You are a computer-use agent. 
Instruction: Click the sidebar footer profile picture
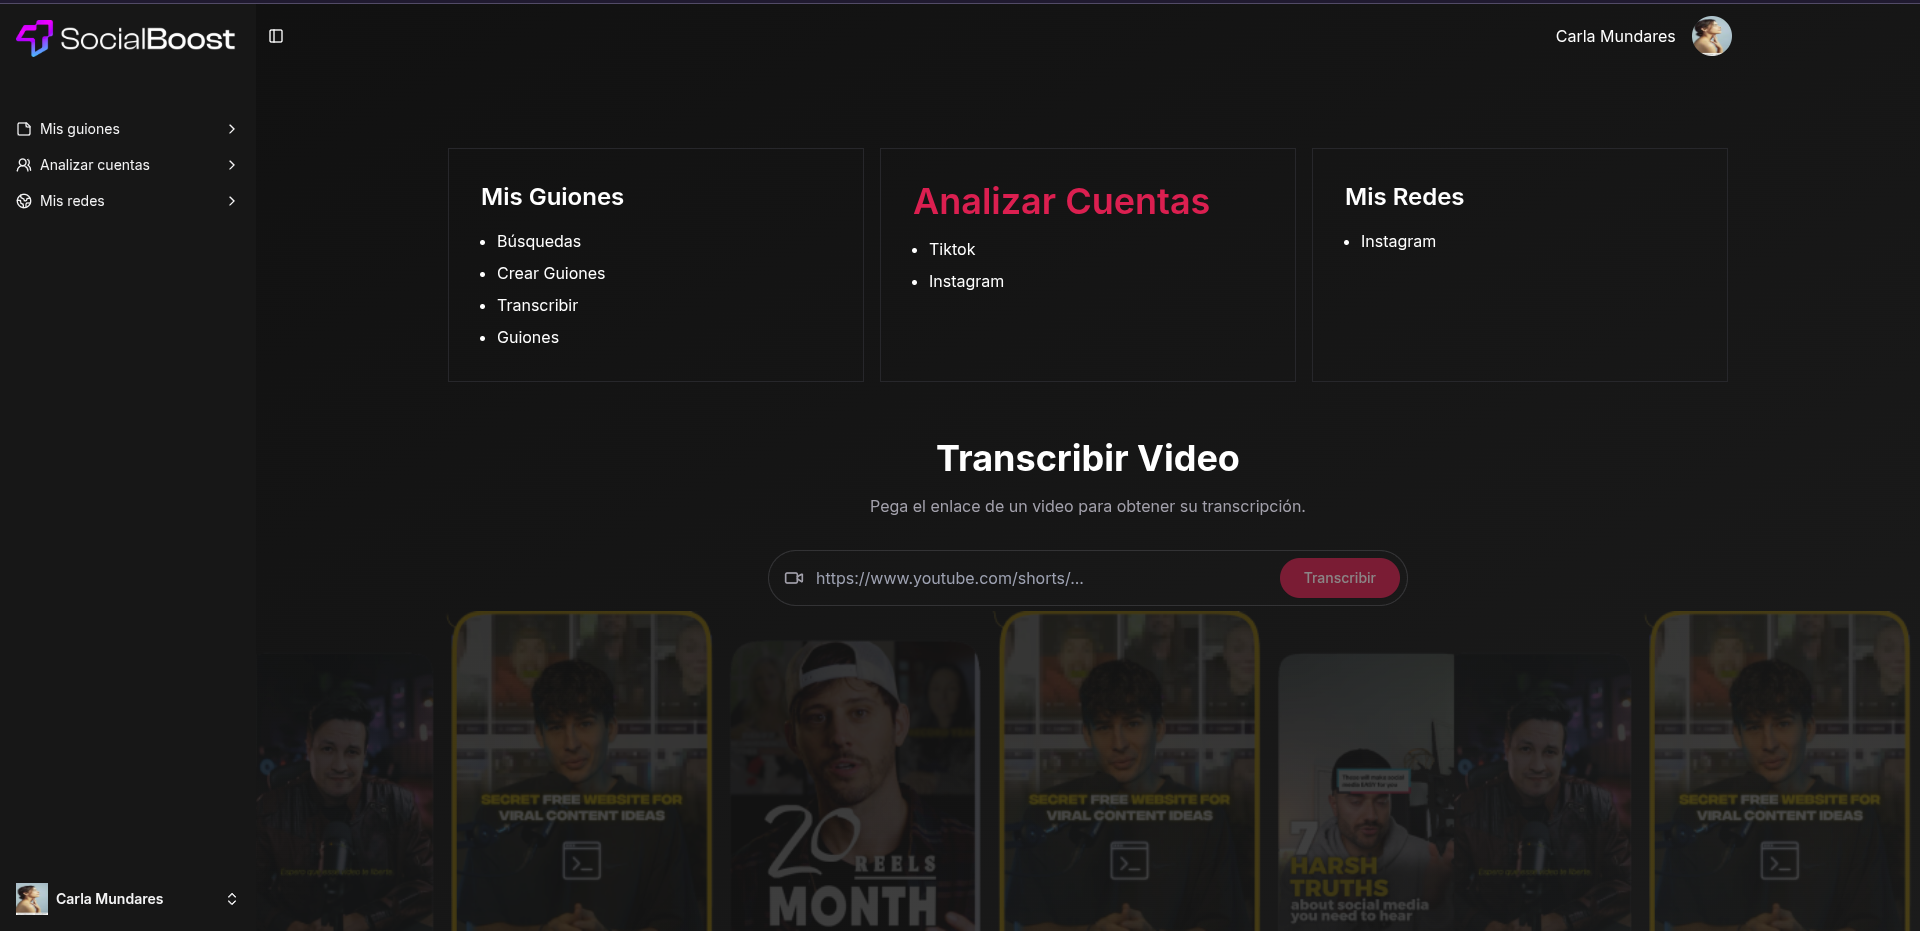[32, 899]
